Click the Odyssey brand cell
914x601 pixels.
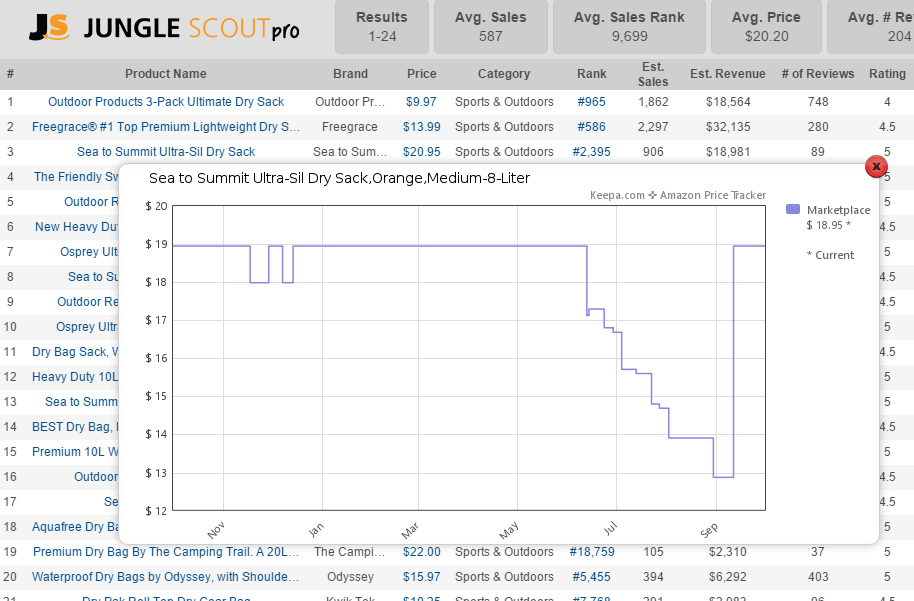(350, 577)
